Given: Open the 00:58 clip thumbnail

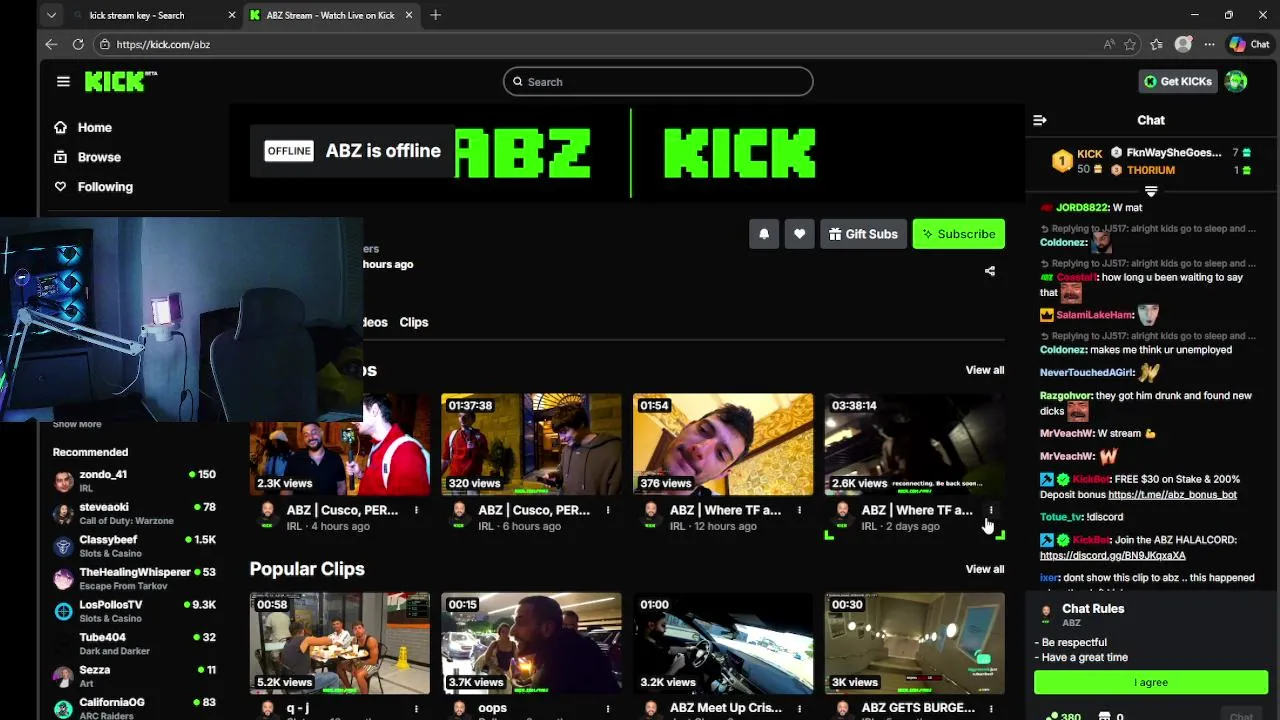Looking at the screenshot, I should (x=340, y=643).
